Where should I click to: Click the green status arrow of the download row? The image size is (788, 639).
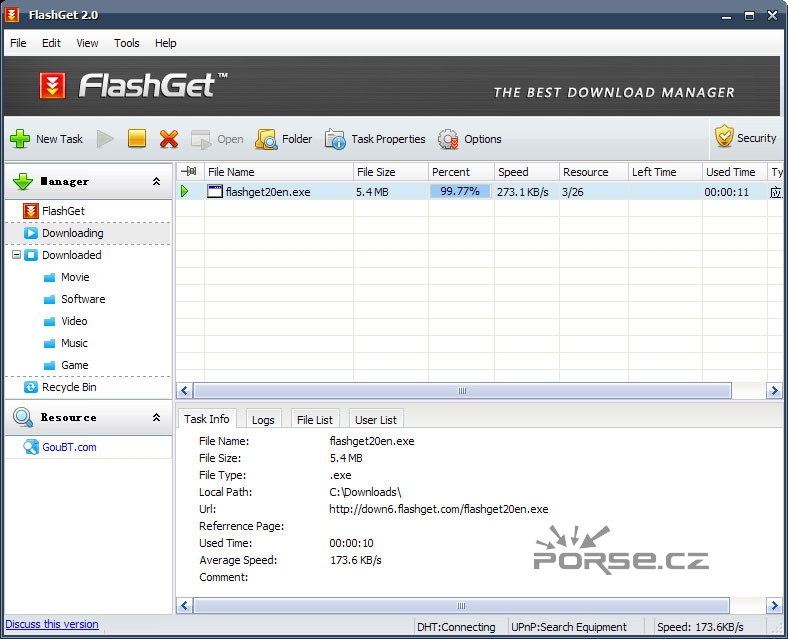tap(184, 191)
